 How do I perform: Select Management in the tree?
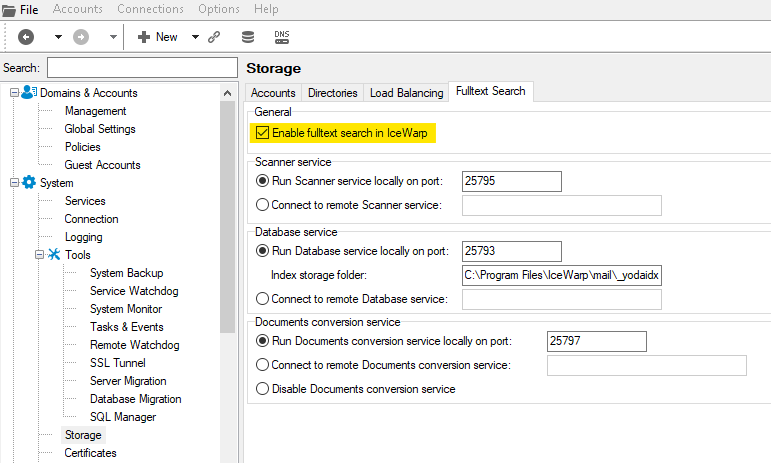point(95,111)
